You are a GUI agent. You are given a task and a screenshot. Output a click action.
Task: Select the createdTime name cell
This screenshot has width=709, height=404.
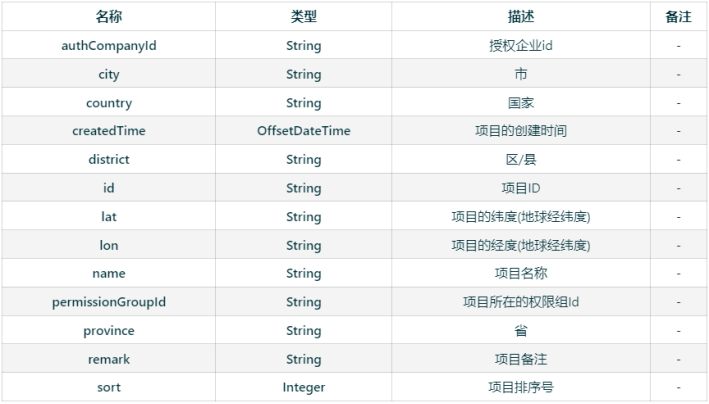(109, 131)
